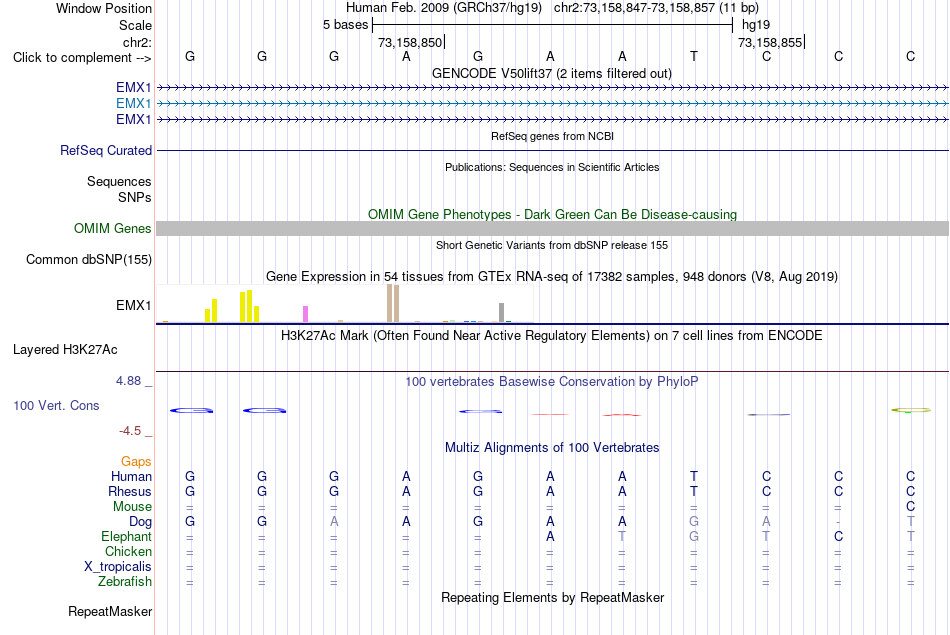Image resolution: width=950 pixels, height=635 pixels.
Task: Click the 73,158,850 position marker
Action: coord(410,42)
